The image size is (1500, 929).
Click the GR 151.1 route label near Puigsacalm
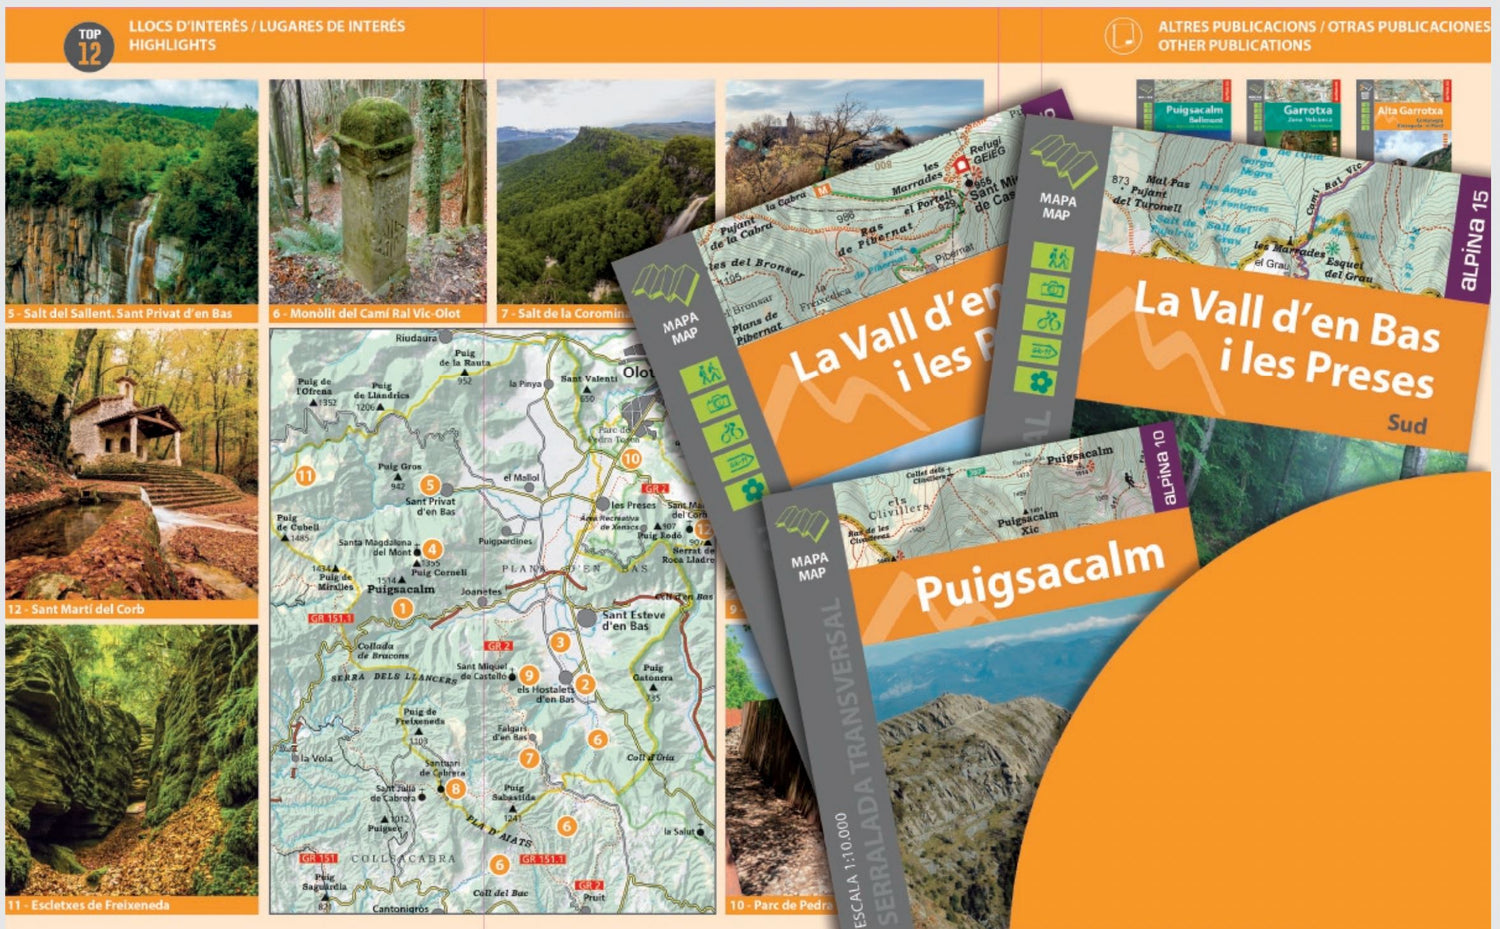(x=330, y=618)
